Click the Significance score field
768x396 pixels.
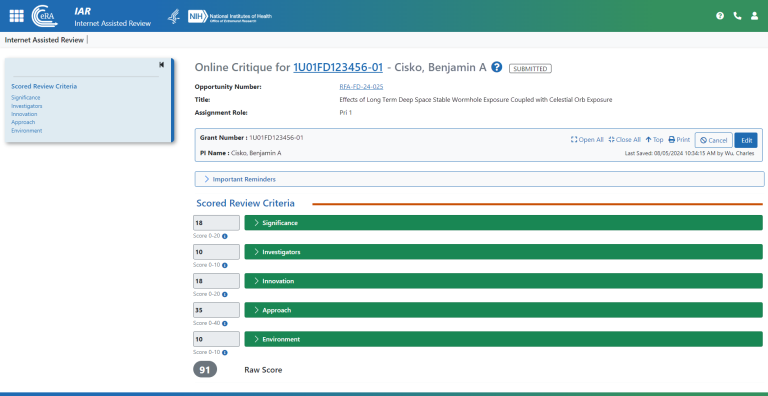[216, 223]
